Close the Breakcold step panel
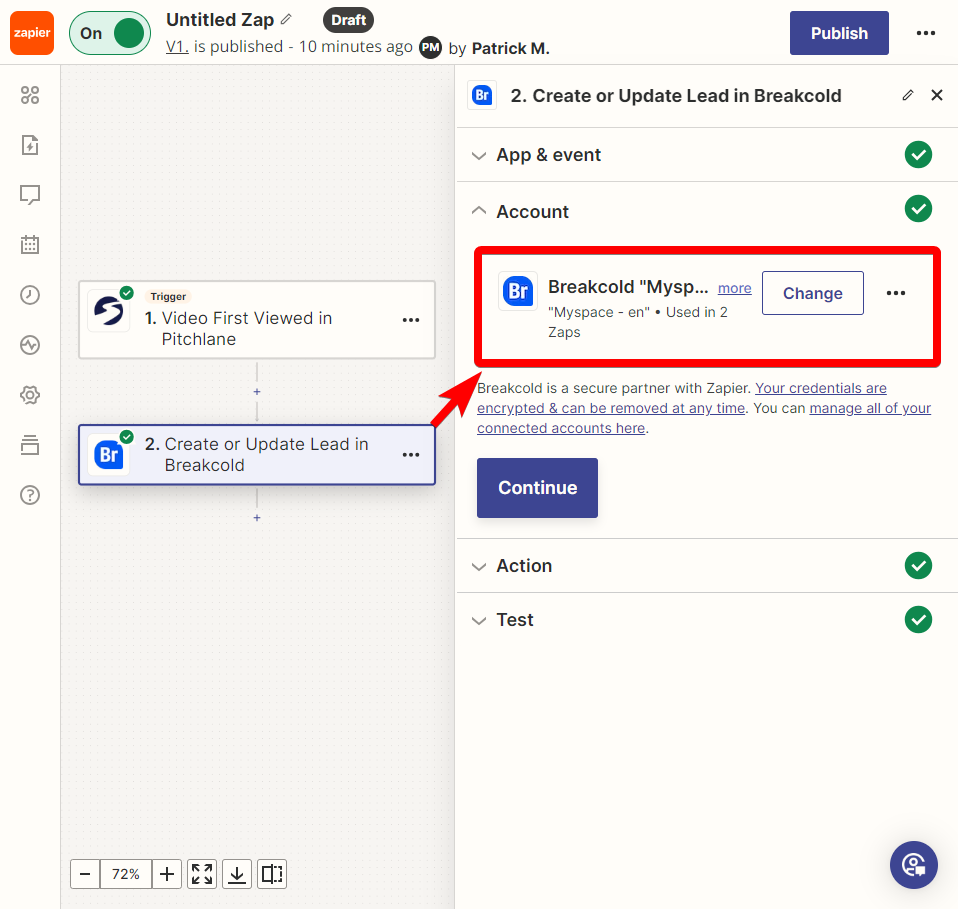 [937, 95]
